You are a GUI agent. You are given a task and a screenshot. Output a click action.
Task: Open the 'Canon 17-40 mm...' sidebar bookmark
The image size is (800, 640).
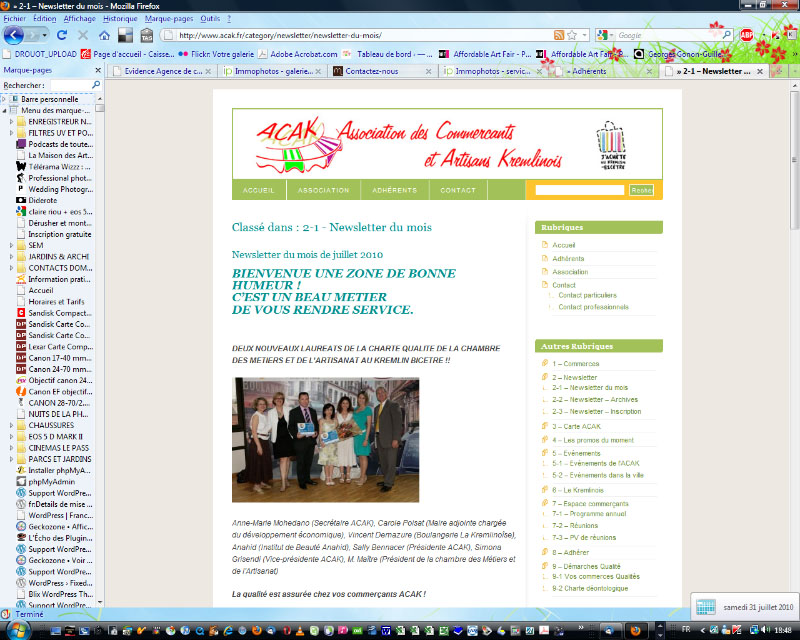[60, 358]
